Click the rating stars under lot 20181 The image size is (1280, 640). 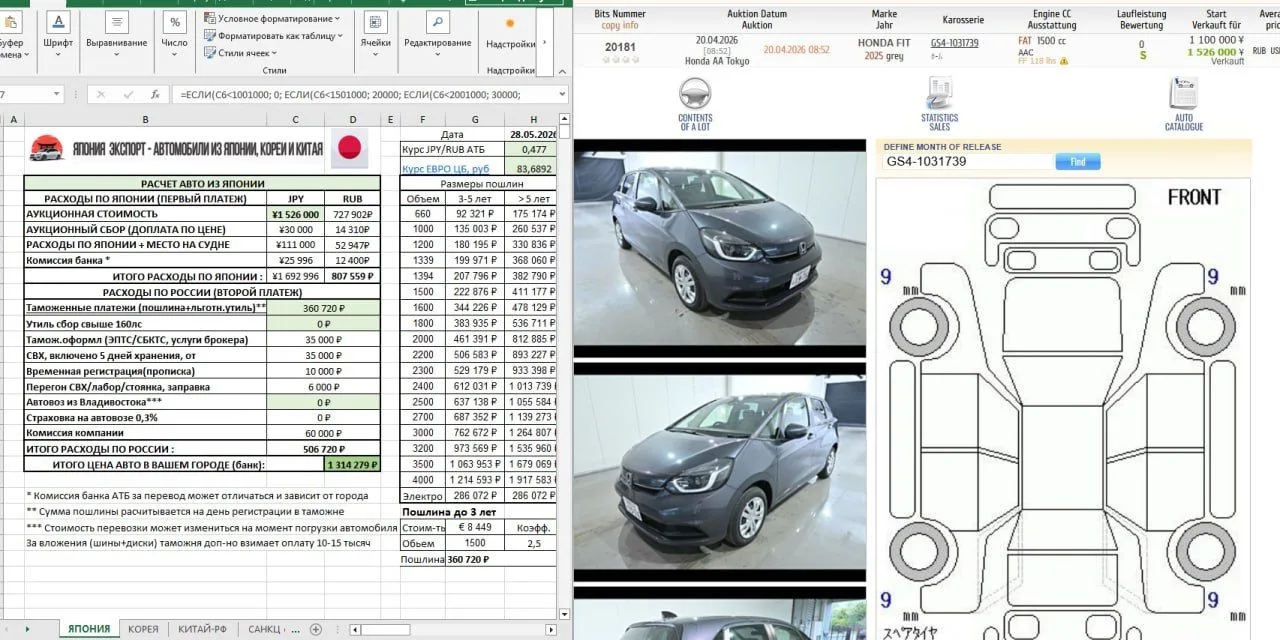pyautogui.click(x=620, y=59)
